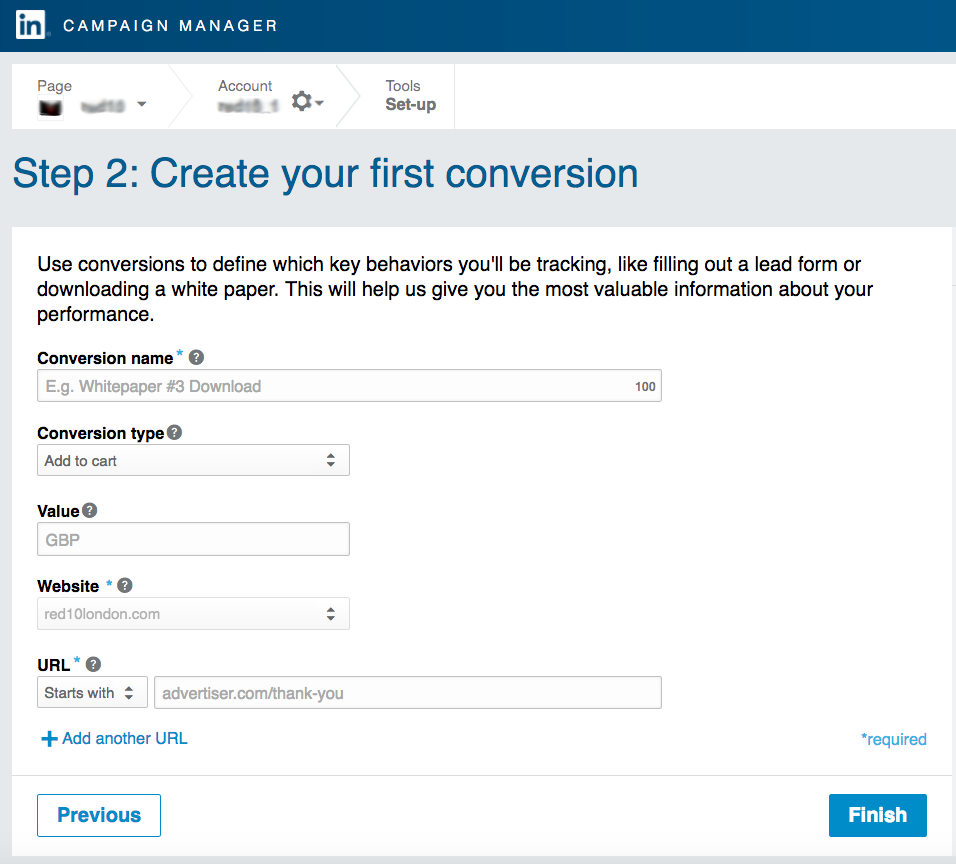
Task: Select the Account breadcrumb item
Action: (246, 96)
